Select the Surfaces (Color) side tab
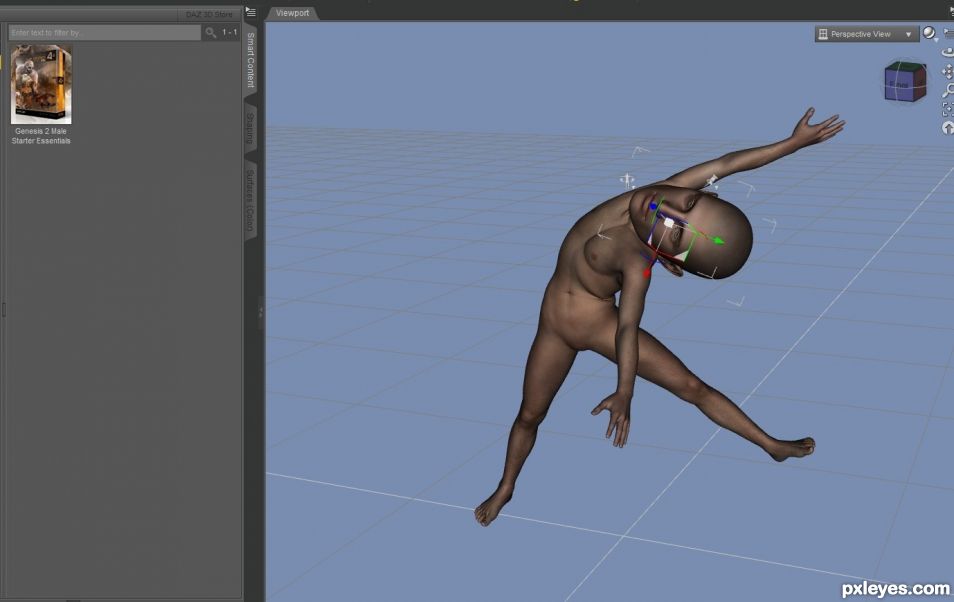954x602 pixels. [x=250, y=200]
